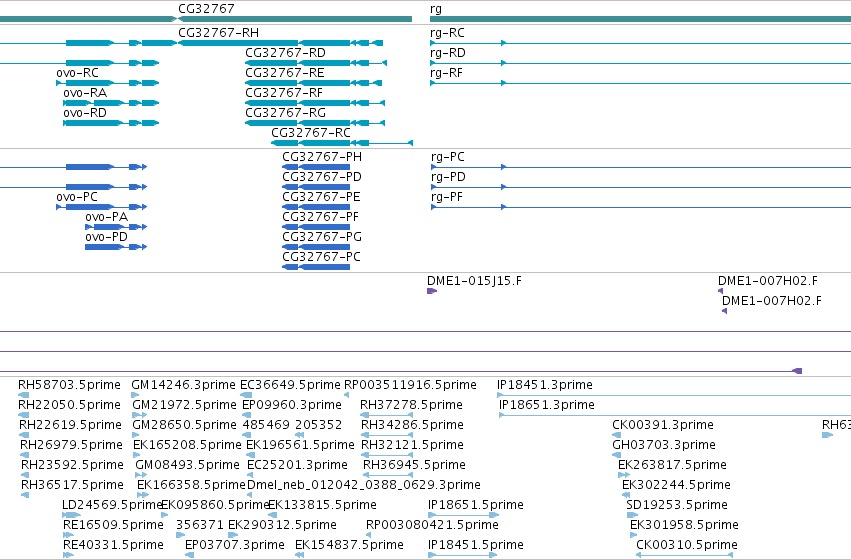Viewport: 851px width, 560px height.
Task: Select the ovo-RD transcript label
Action: (x=85, y=113)
